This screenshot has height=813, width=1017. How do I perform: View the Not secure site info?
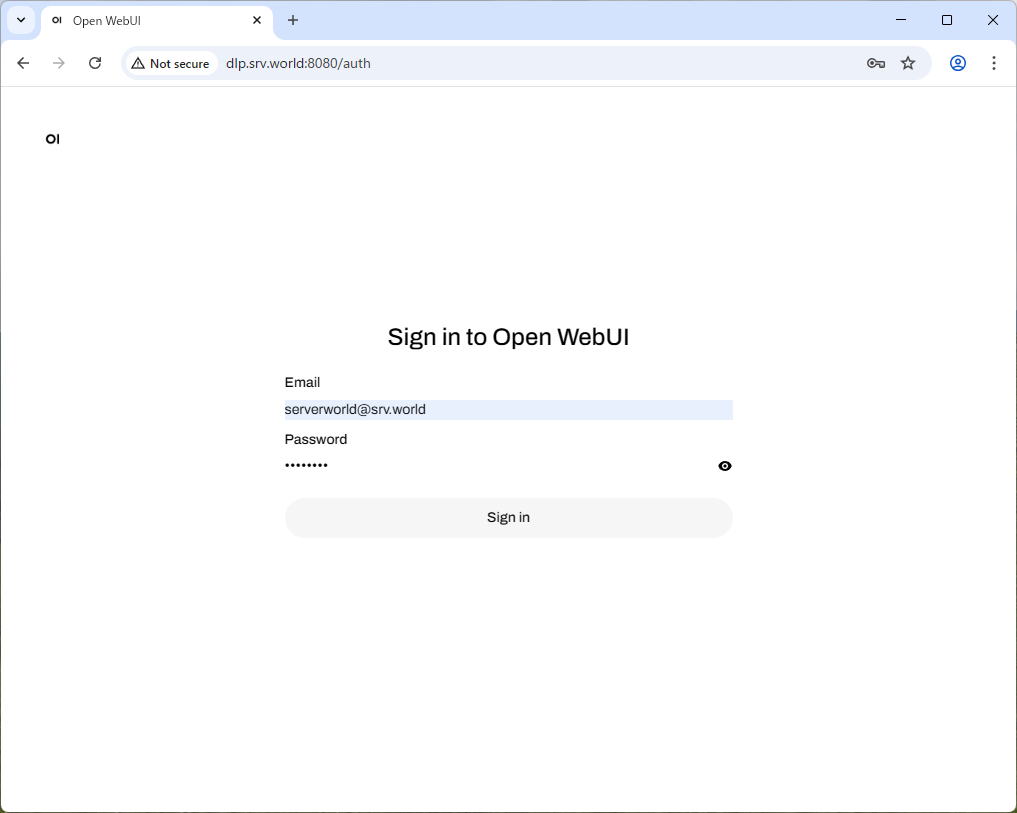170,63
